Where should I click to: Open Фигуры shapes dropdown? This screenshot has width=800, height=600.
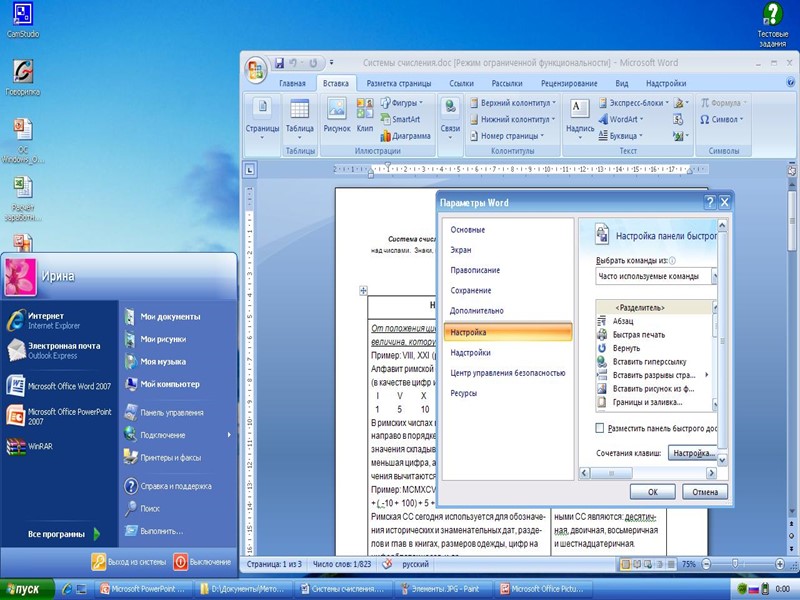pyautogui.click(x=402, y=103)
